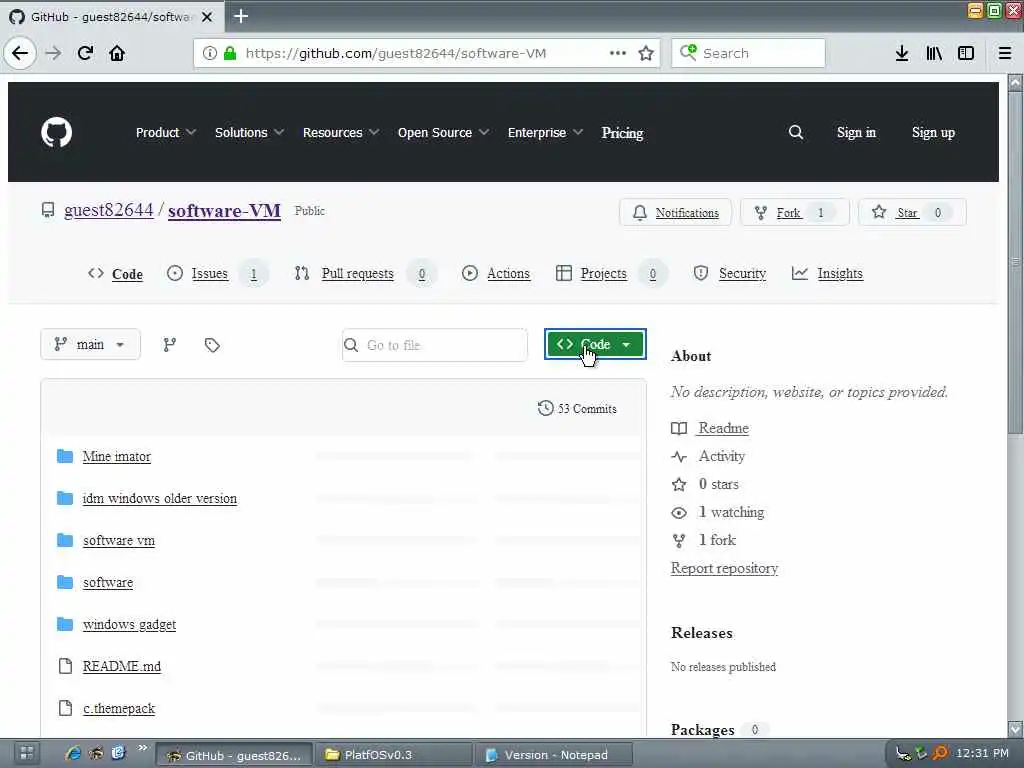Image resolution: width=1024 pixels, height=768 pixels.
Task: Open Activity in About sidebar
Action: pyautogui.click(x=722, y=456)
